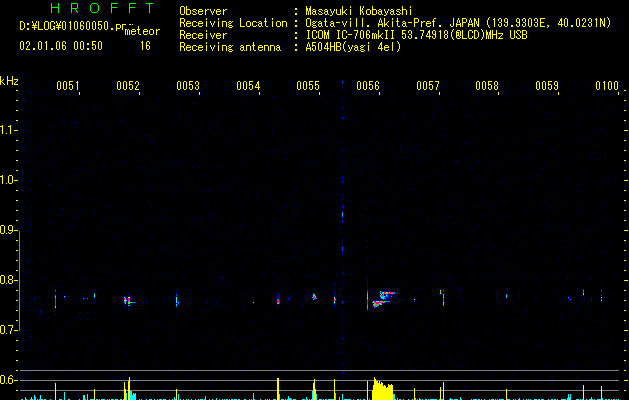Click the meteor count value 16
This screenshot has width=629, height=400.
point(145,46)
